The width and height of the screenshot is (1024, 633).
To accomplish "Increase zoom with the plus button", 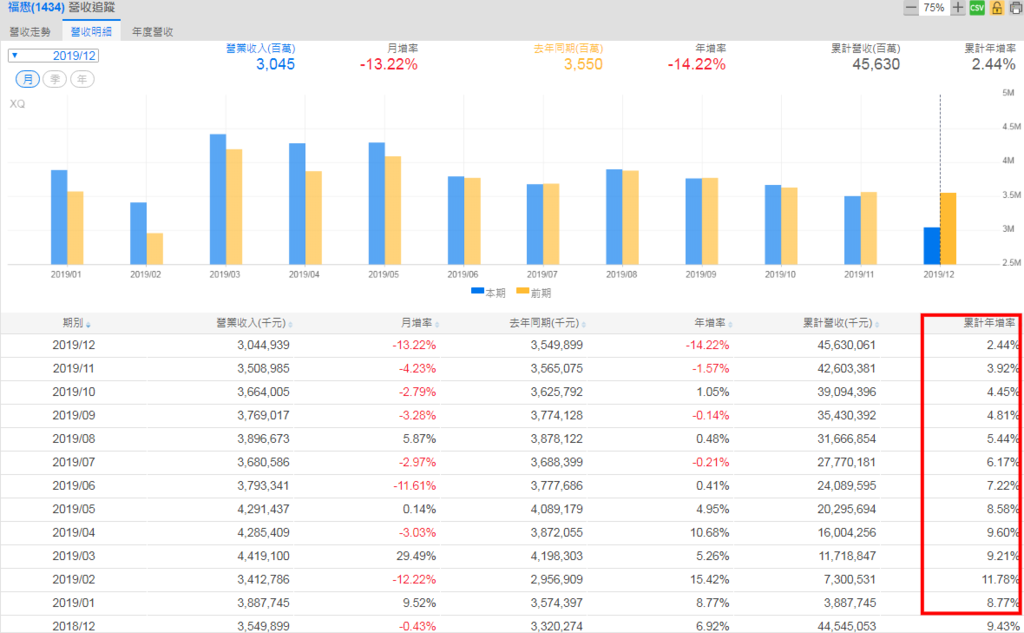I will coord(957,8).
